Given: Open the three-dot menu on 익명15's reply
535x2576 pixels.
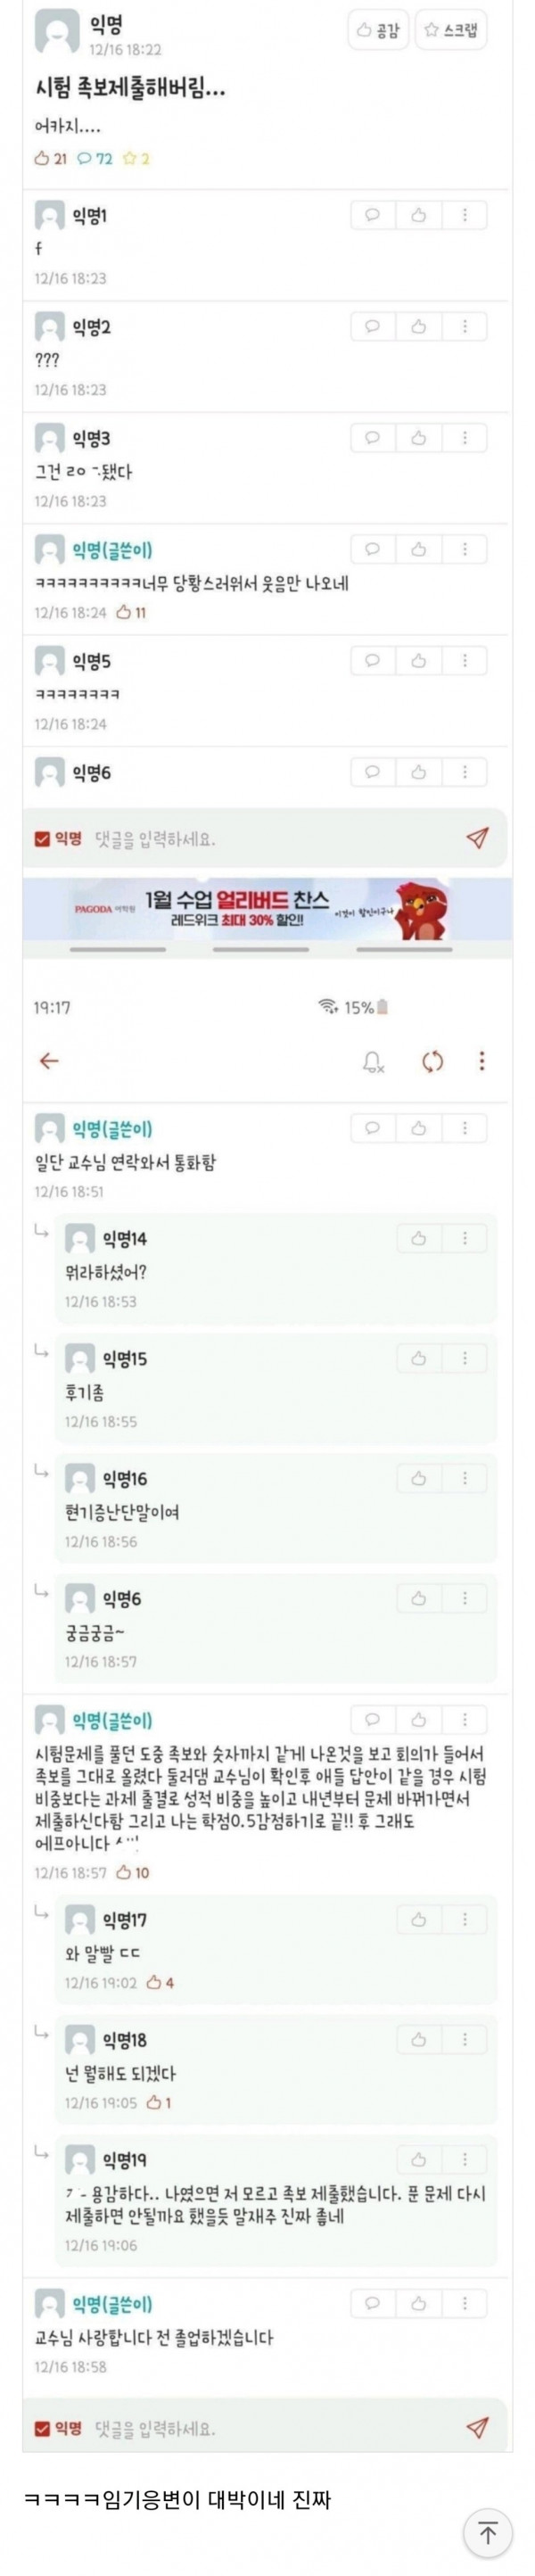Looking at the screenshot, I should tap(465, 1358).
